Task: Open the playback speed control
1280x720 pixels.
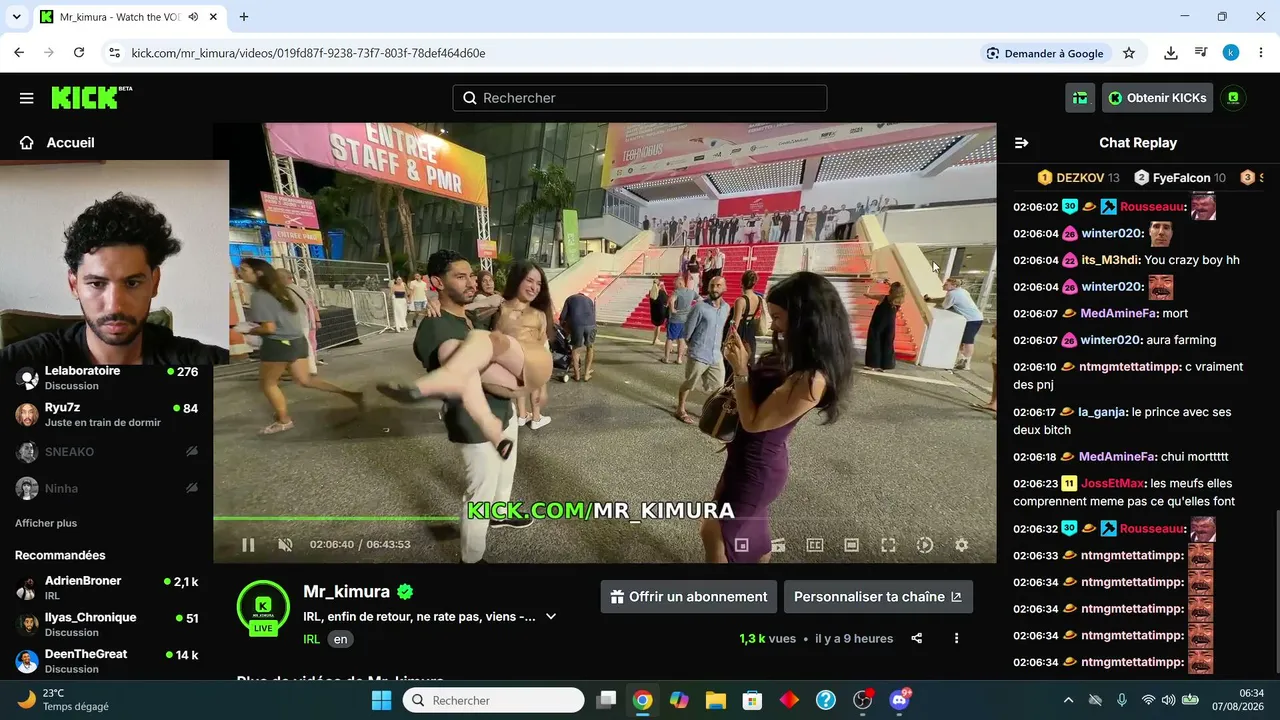Action: (x=925, y=545)
